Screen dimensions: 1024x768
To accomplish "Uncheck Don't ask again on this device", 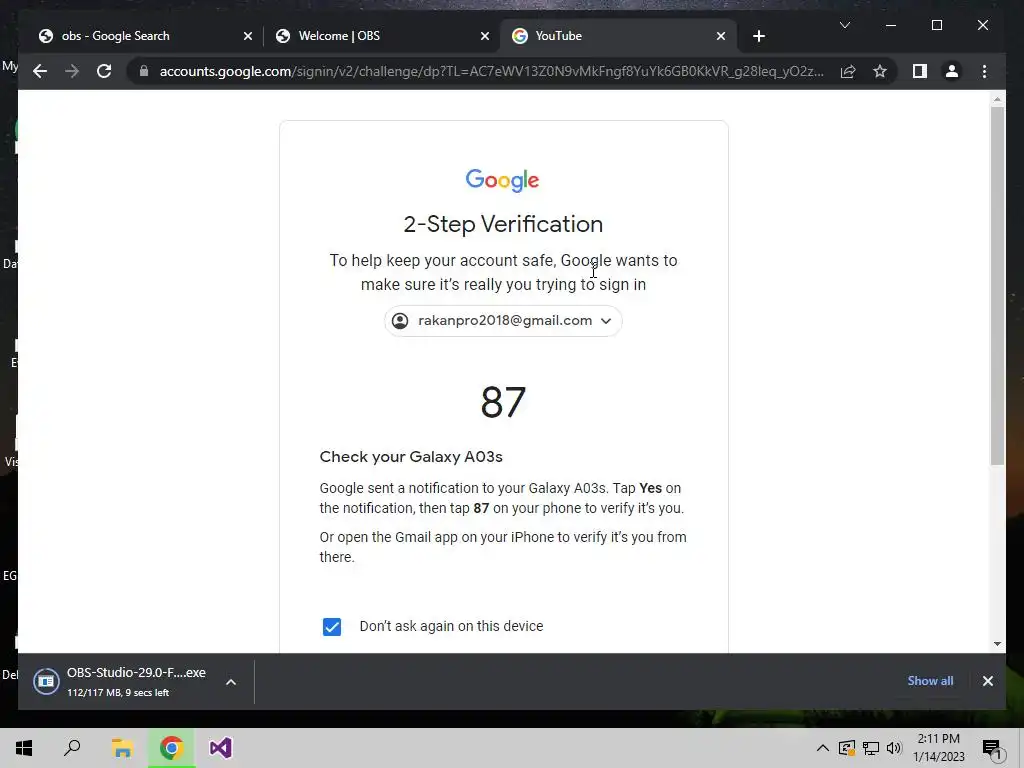I will [332, 626].
